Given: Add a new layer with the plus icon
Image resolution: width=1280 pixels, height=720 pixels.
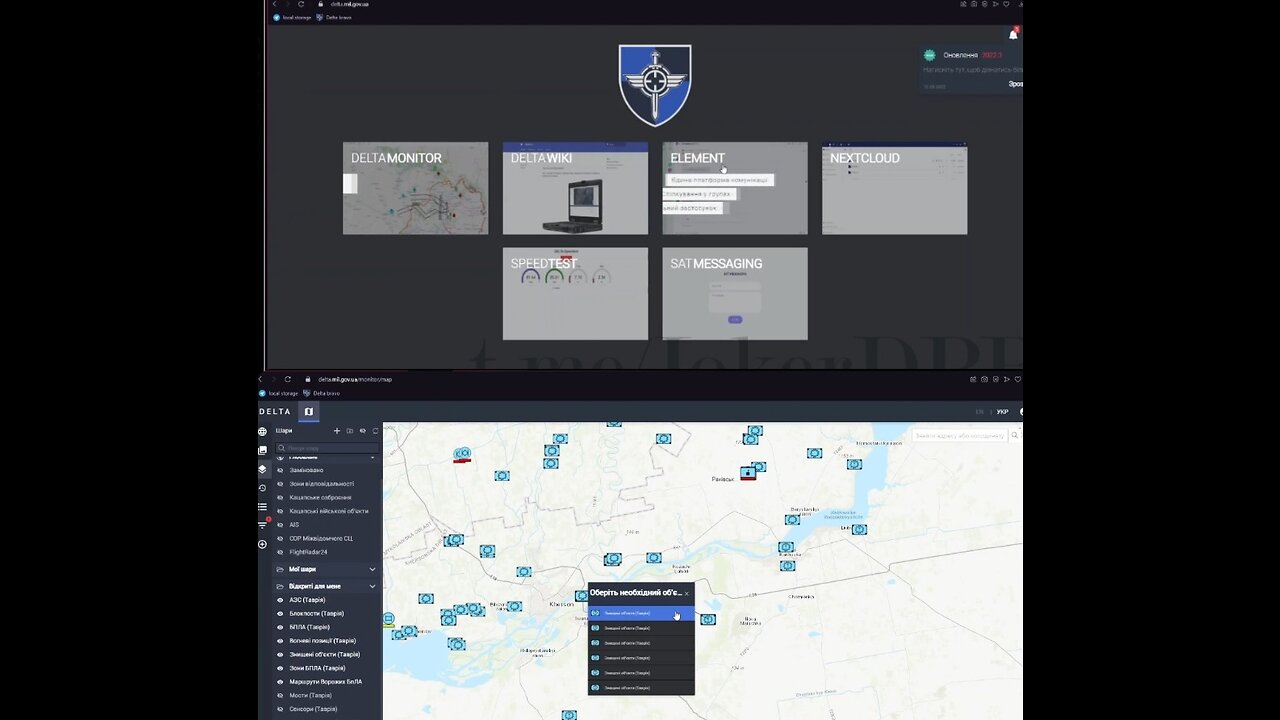Looking at the screenshot, I should (337, 431).
